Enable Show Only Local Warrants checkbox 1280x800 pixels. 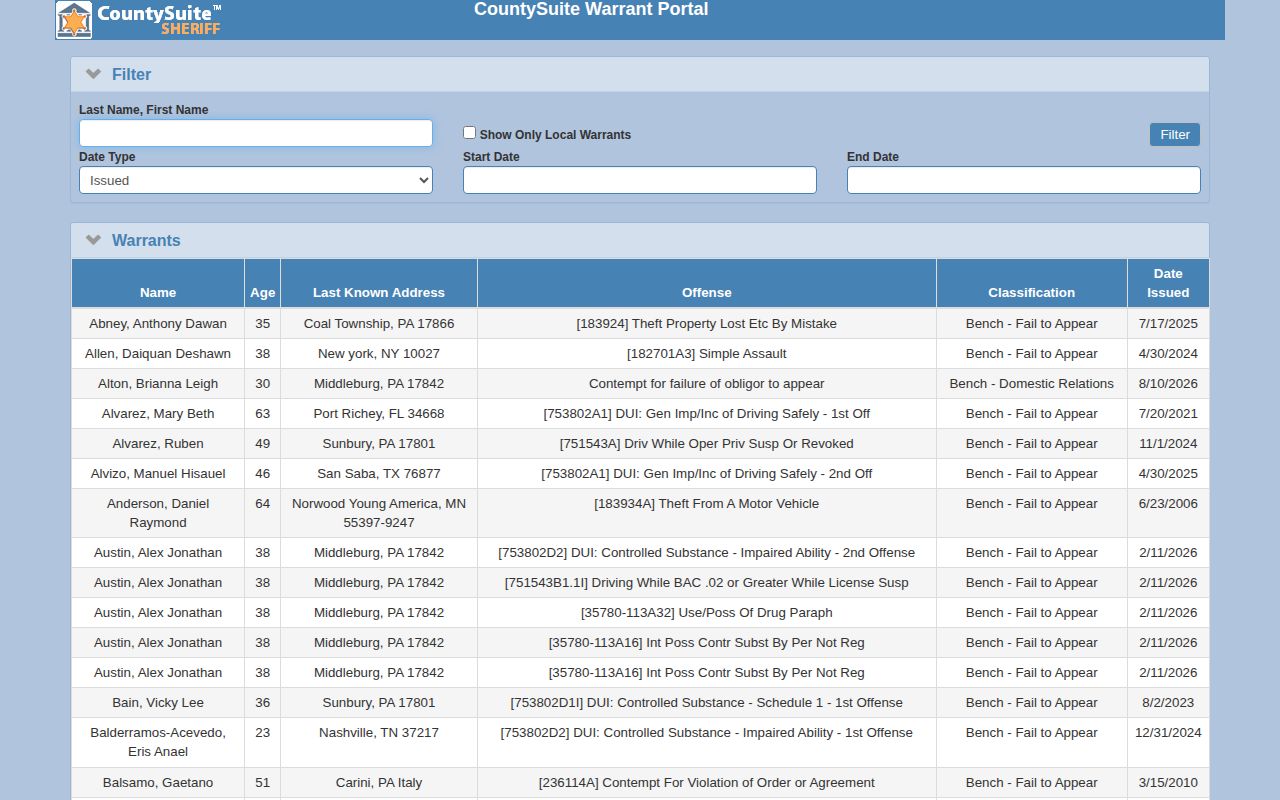[x=469, y=133]
